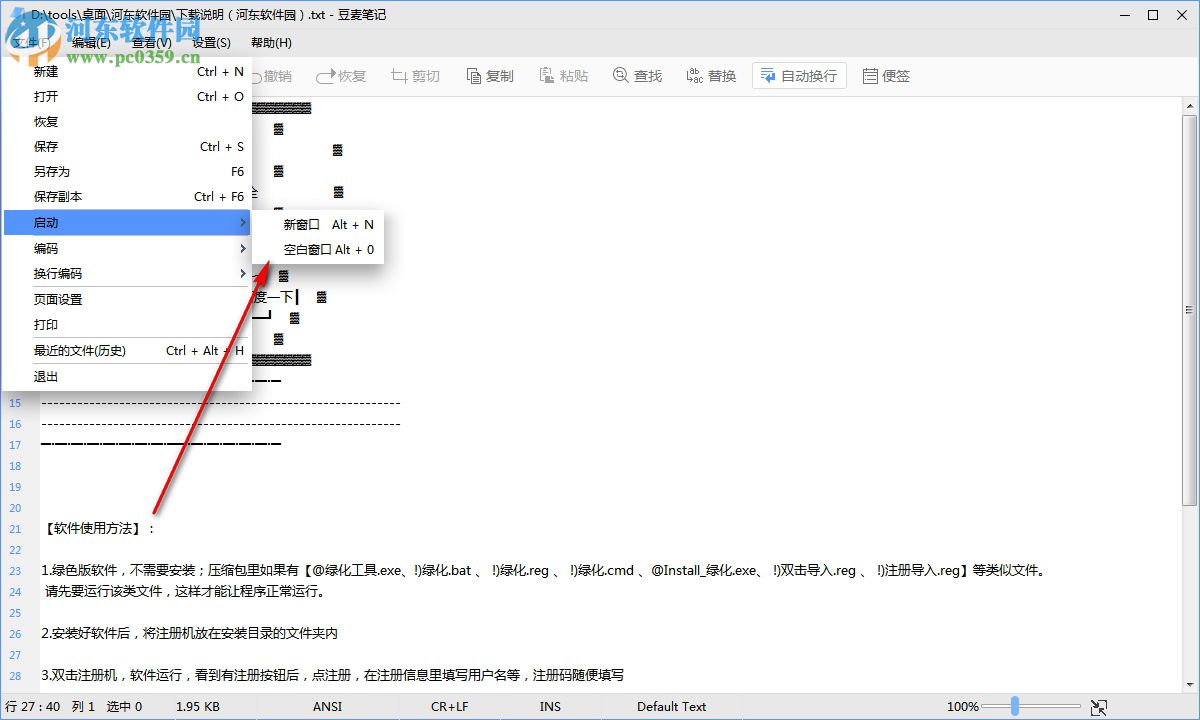Toggle insert mode via the INS indicator
The height and width of the screenshot is (720, 1200).
[549, 706]
